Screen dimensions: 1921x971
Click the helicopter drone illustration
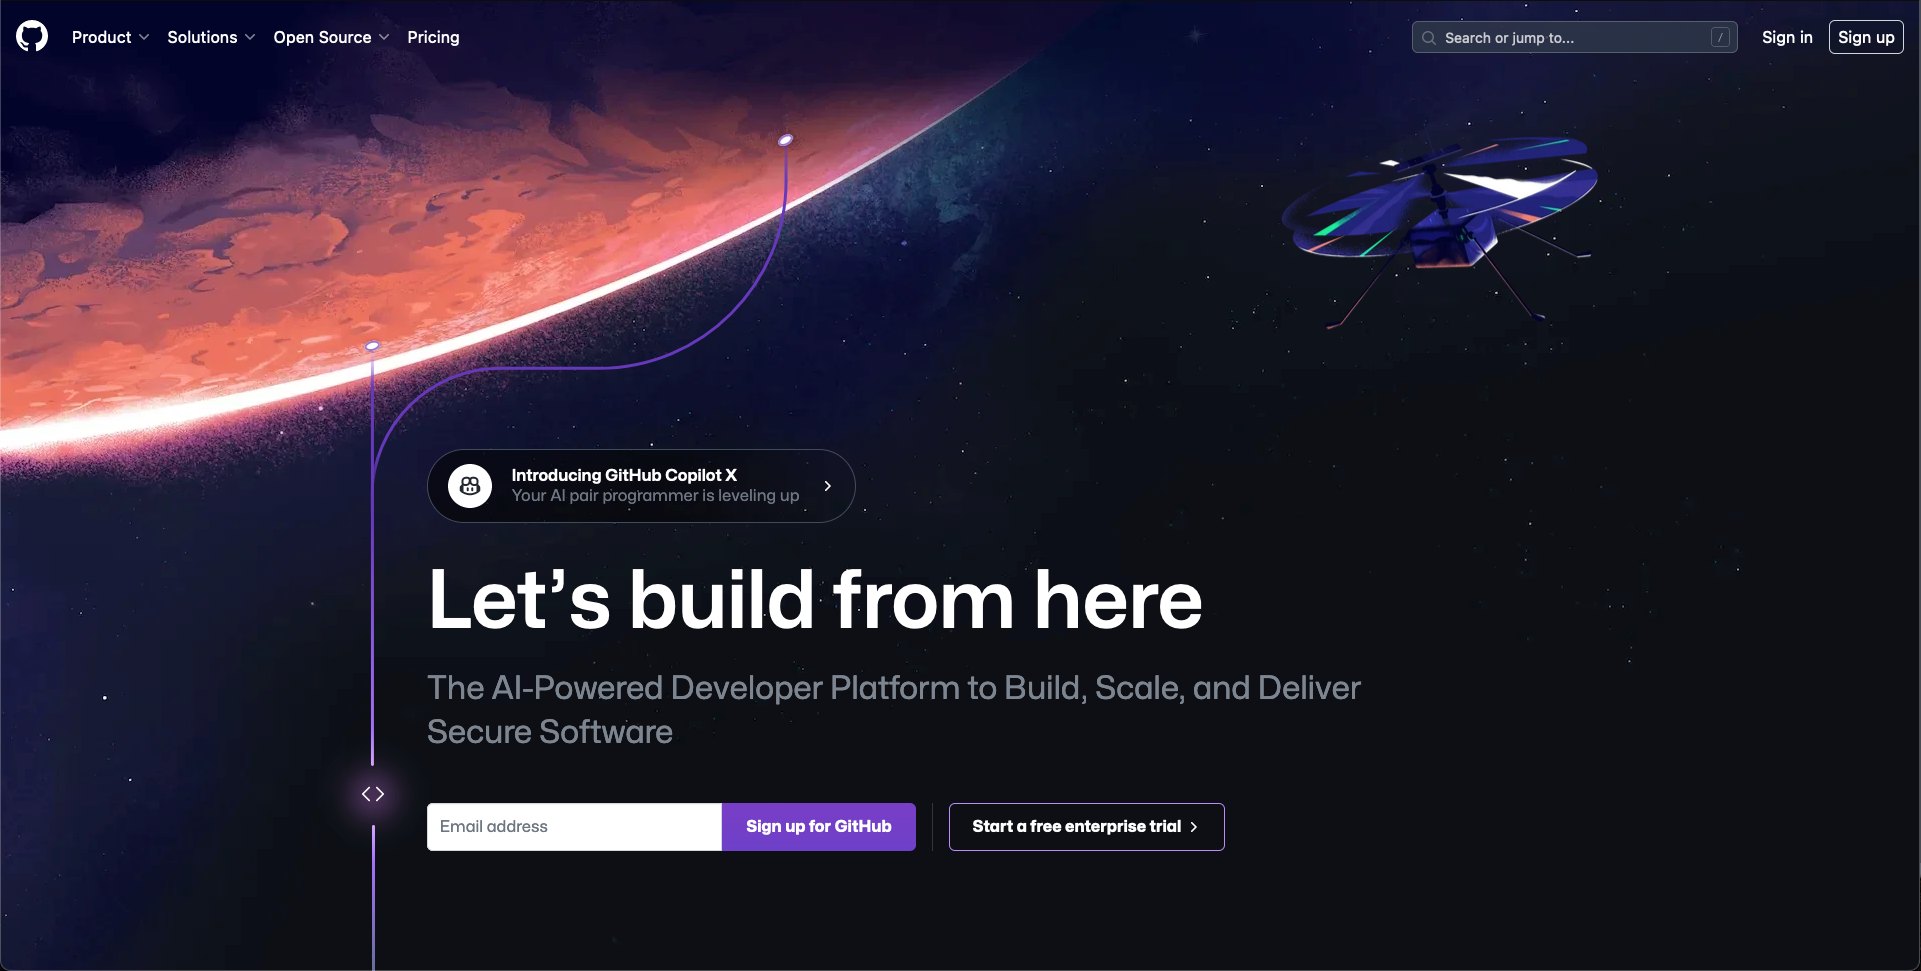(x=1440, y=225)
